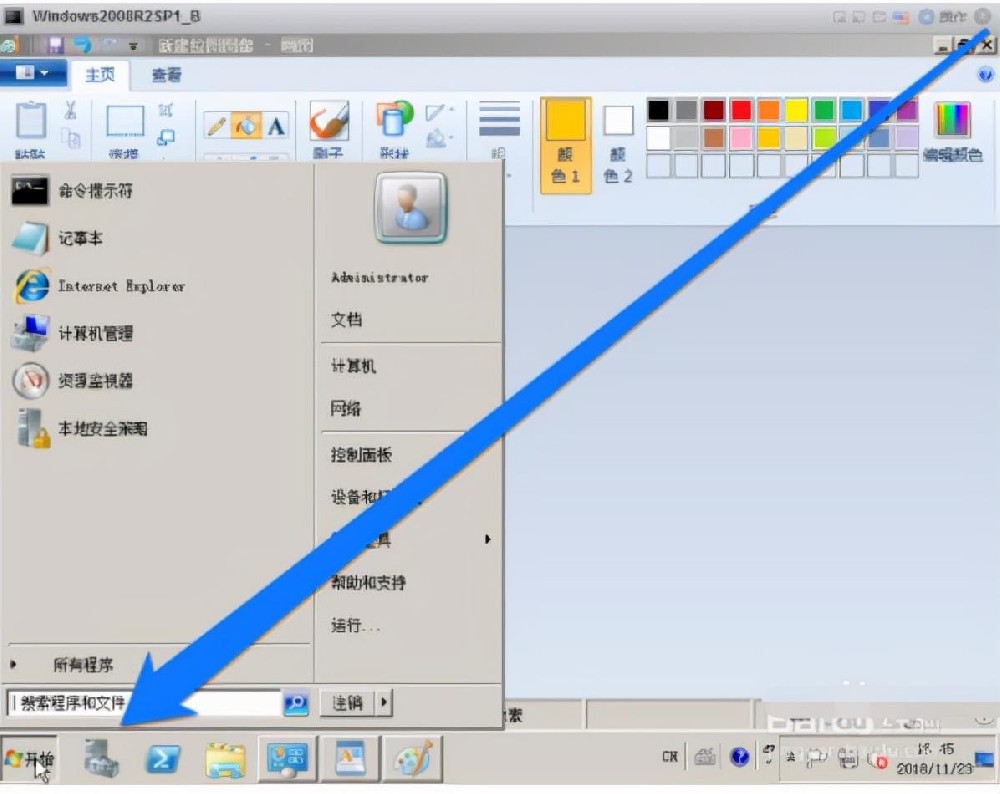Open 网络 in the Start menu
Image resolution: width=1000 pixels, height=794 pixels.
click(x=346, y=408)
